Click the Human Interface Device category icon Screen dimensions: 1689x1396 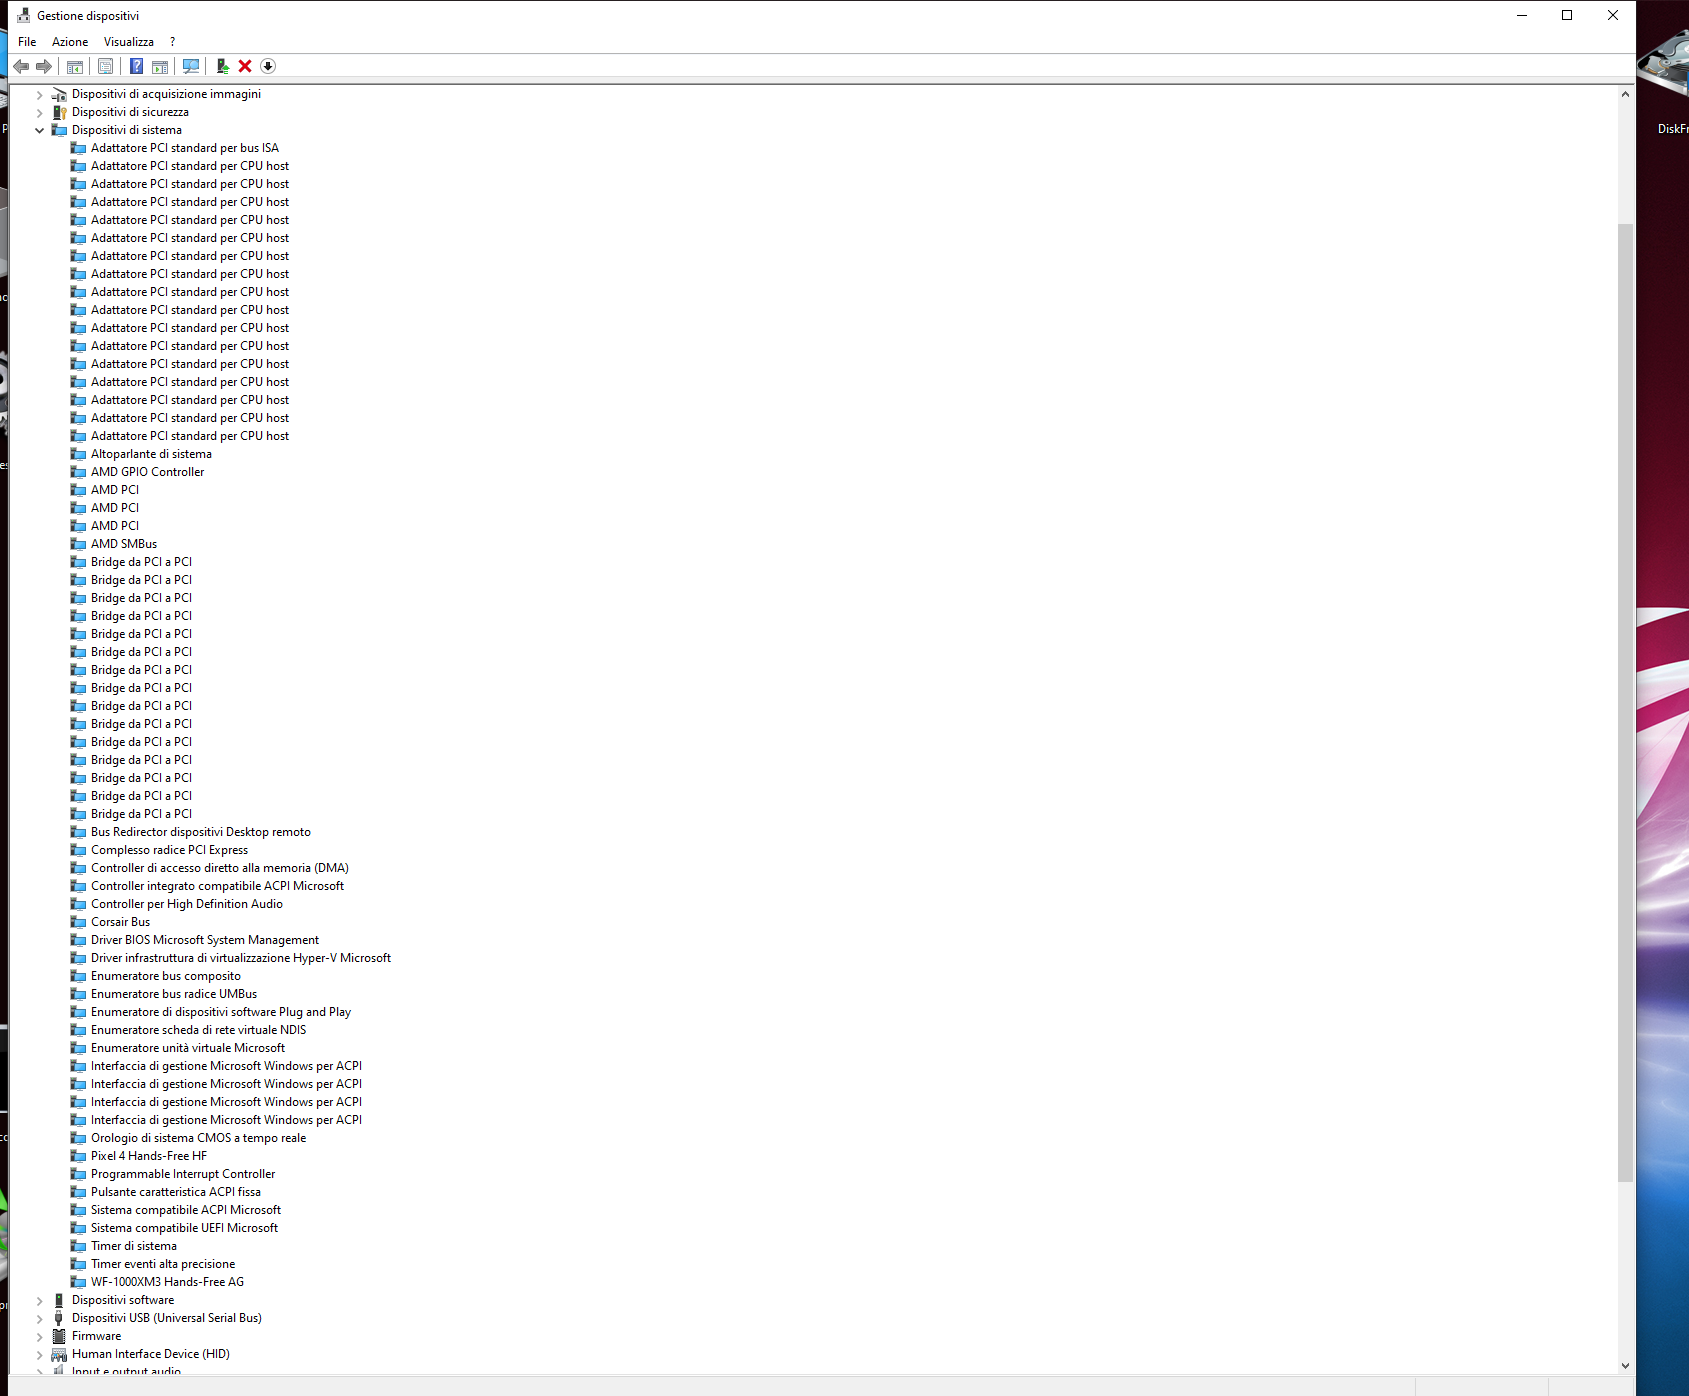tap(59, 1354)
